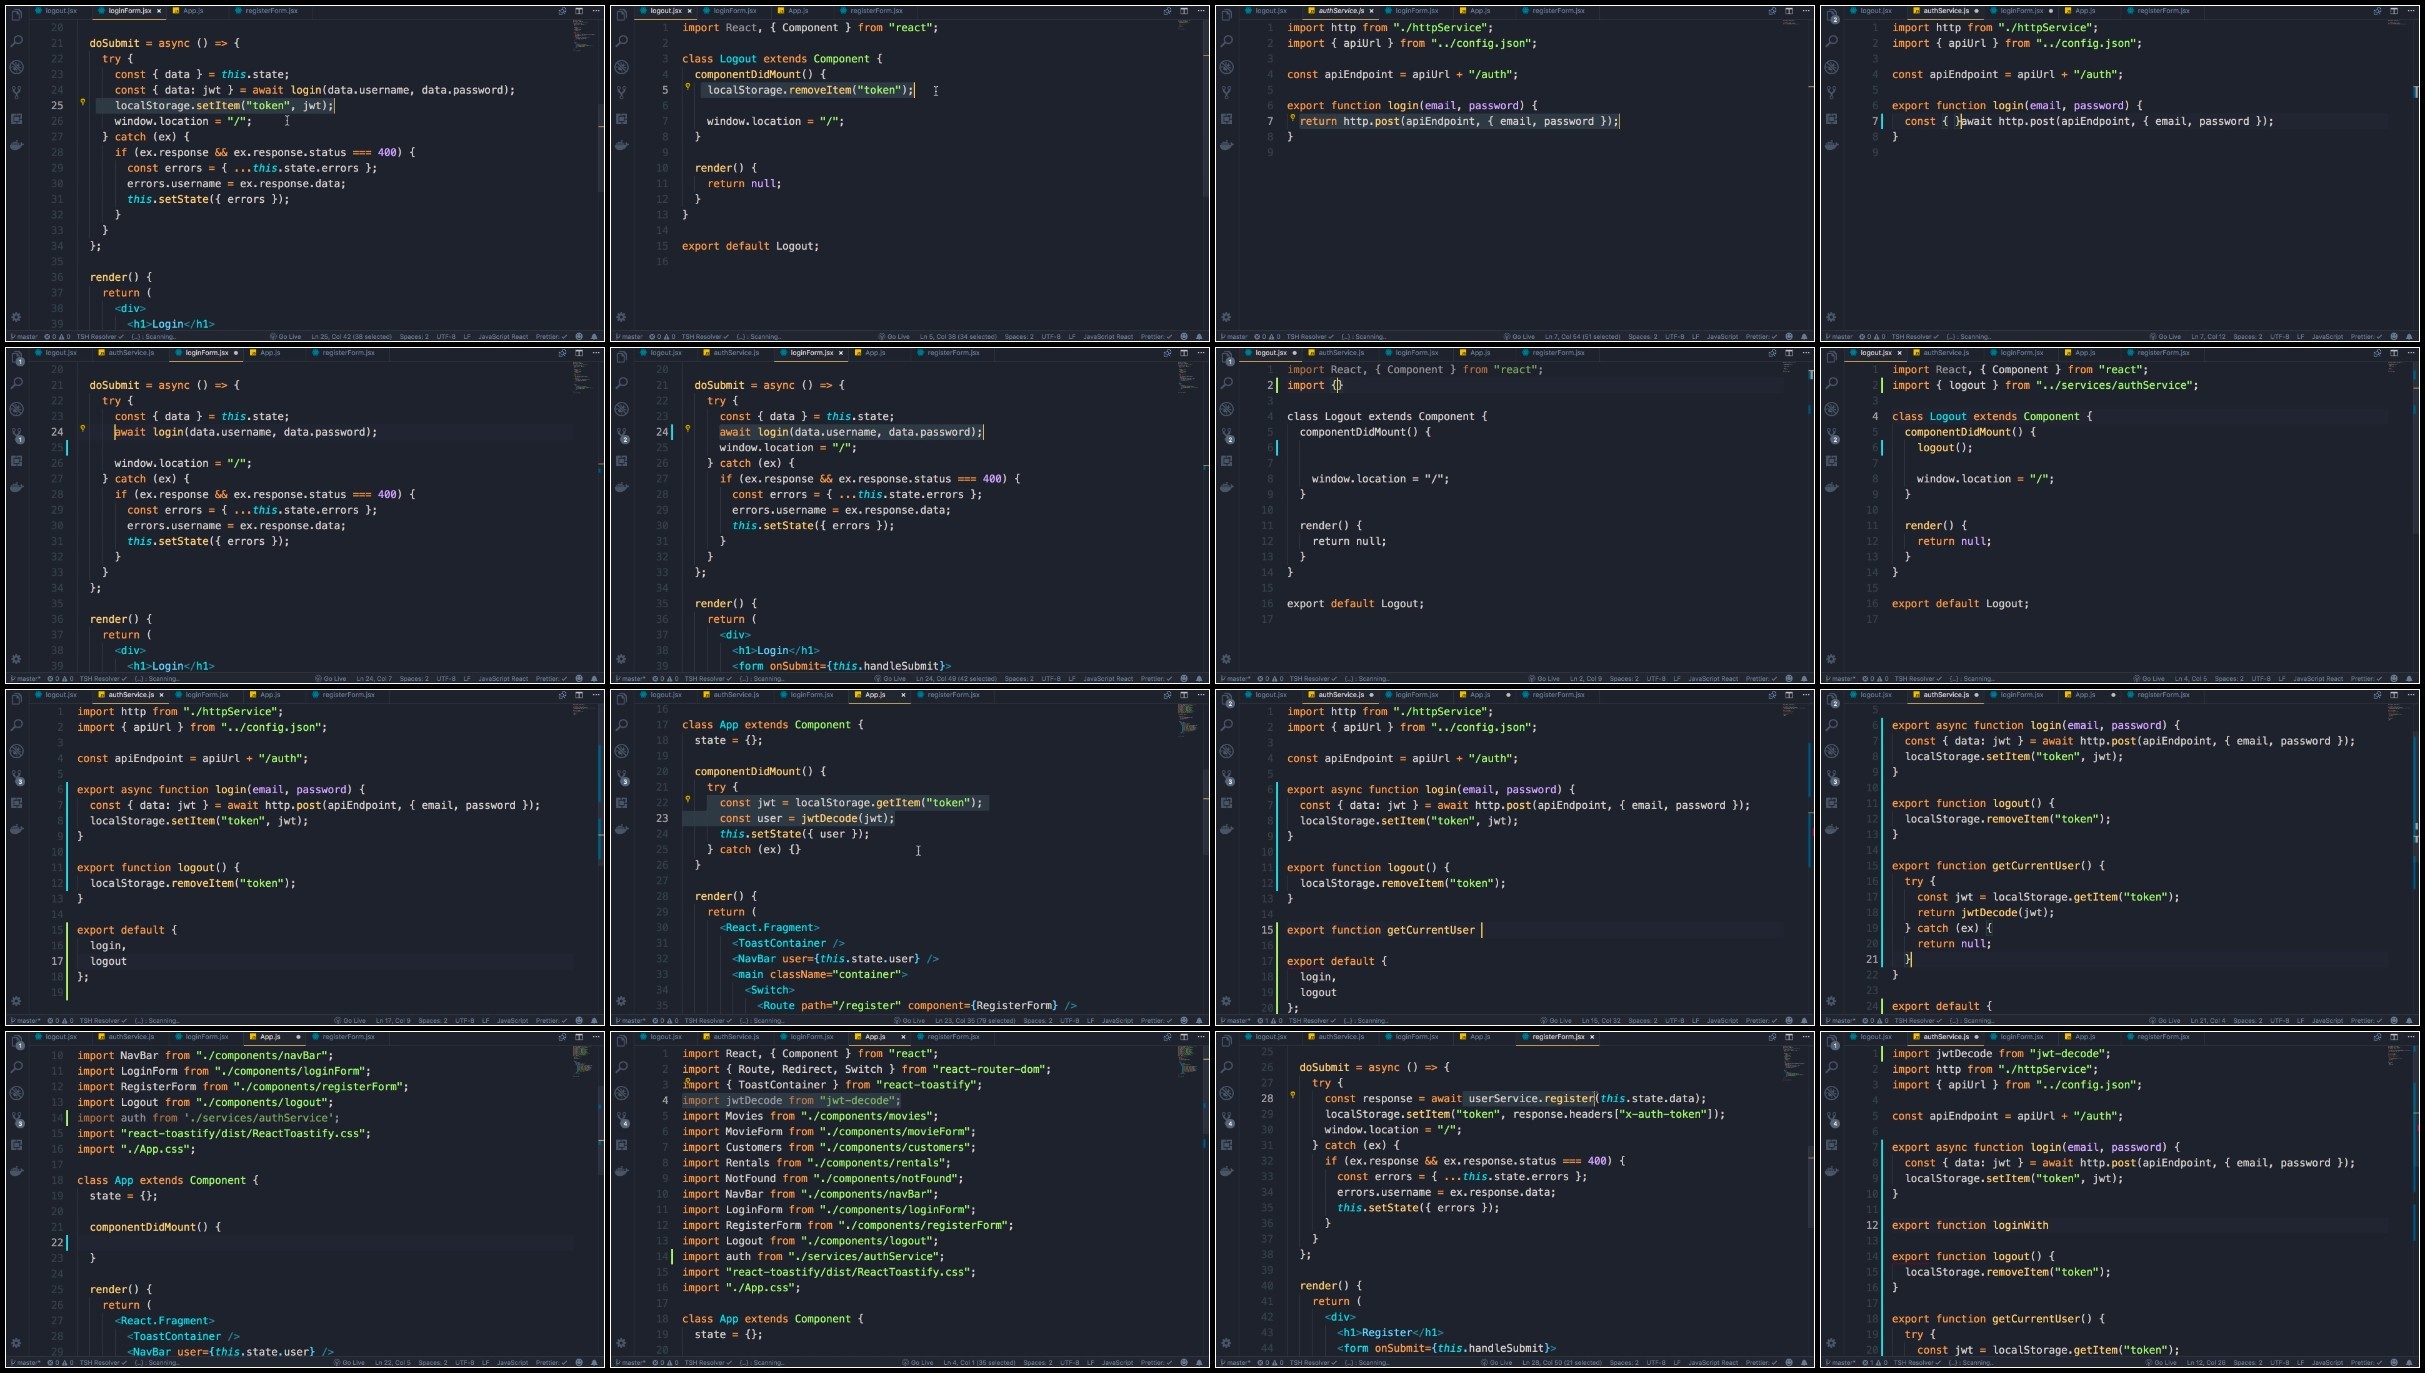Open Extensions in the registerForm.jsx editor window
Screen dimensions: 2425x1373
point(1227,1145)
